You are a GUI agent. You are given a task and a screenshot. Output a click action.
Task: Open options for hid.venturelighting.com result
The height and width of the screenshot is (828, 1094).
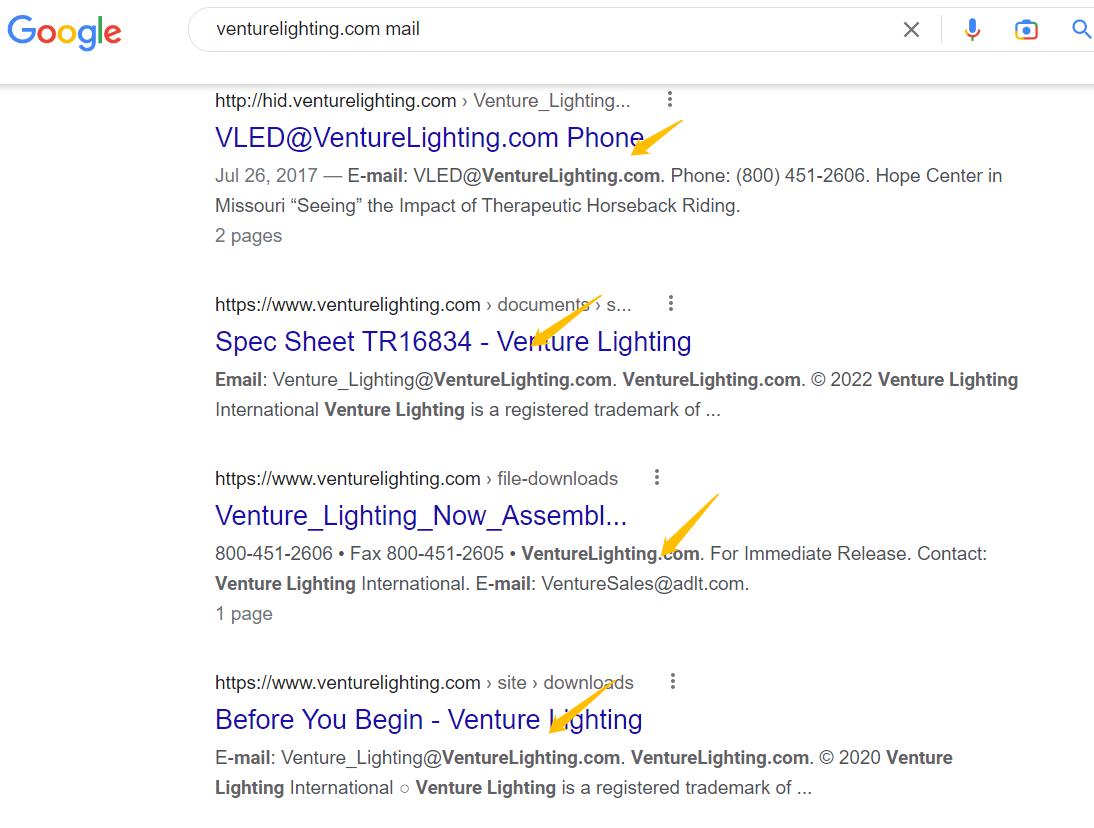(670, 99)
